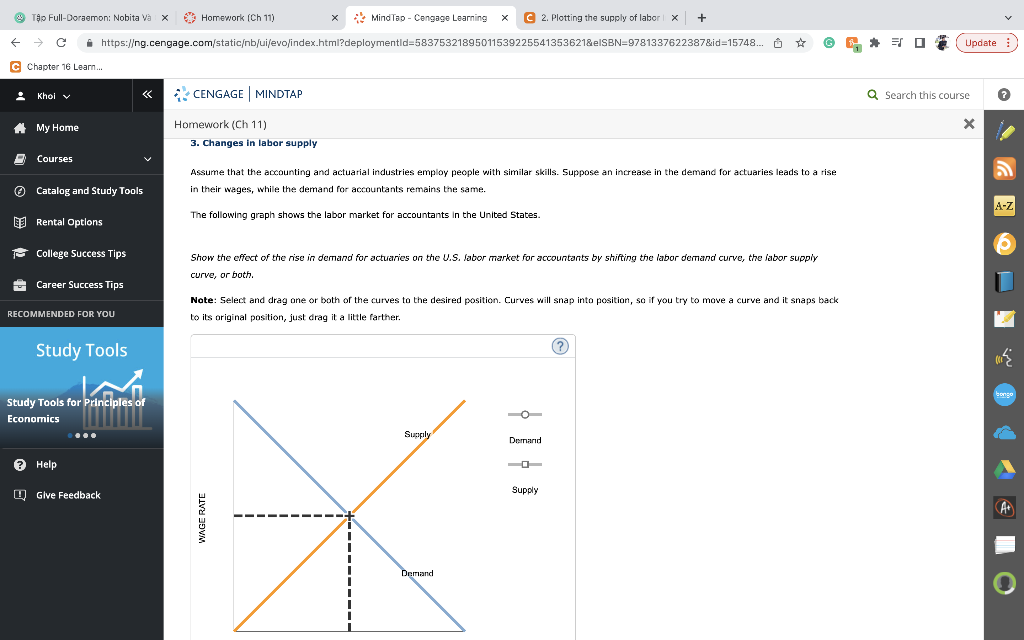Open the Khoi user account dropdown
The width and height of the screenshot is (1024, 640).
(49, 95)
